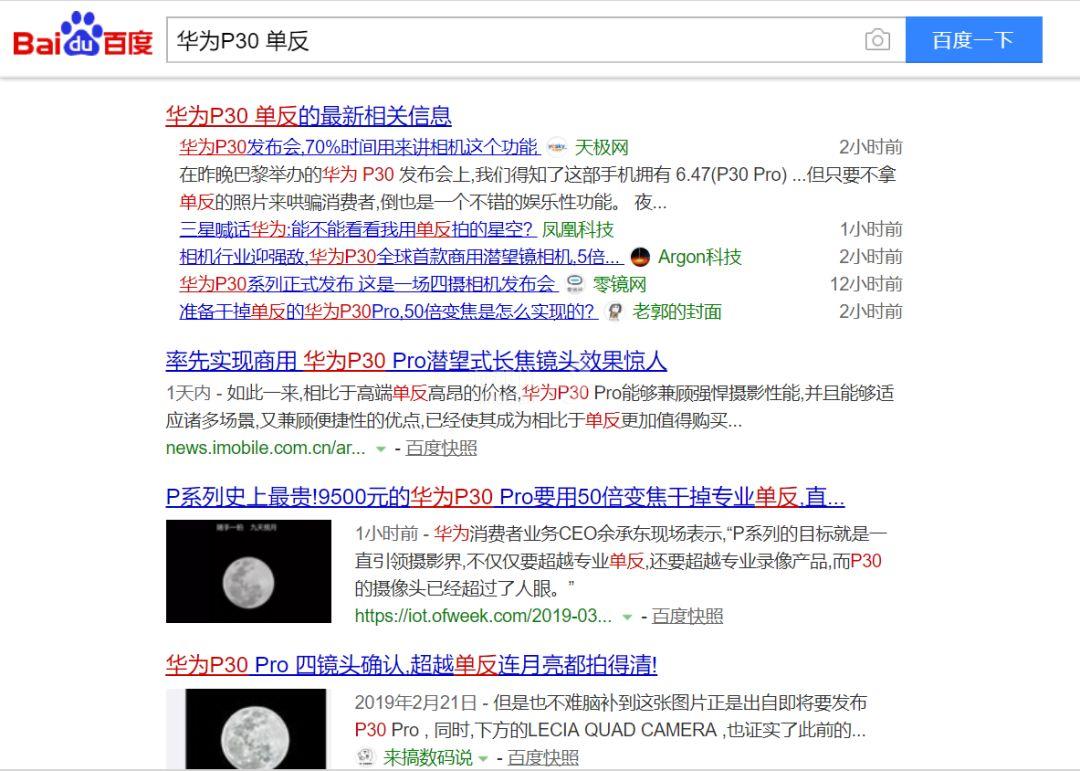Click the Argon科技 source avatar
1080x771 pixels.
[640, 257]
